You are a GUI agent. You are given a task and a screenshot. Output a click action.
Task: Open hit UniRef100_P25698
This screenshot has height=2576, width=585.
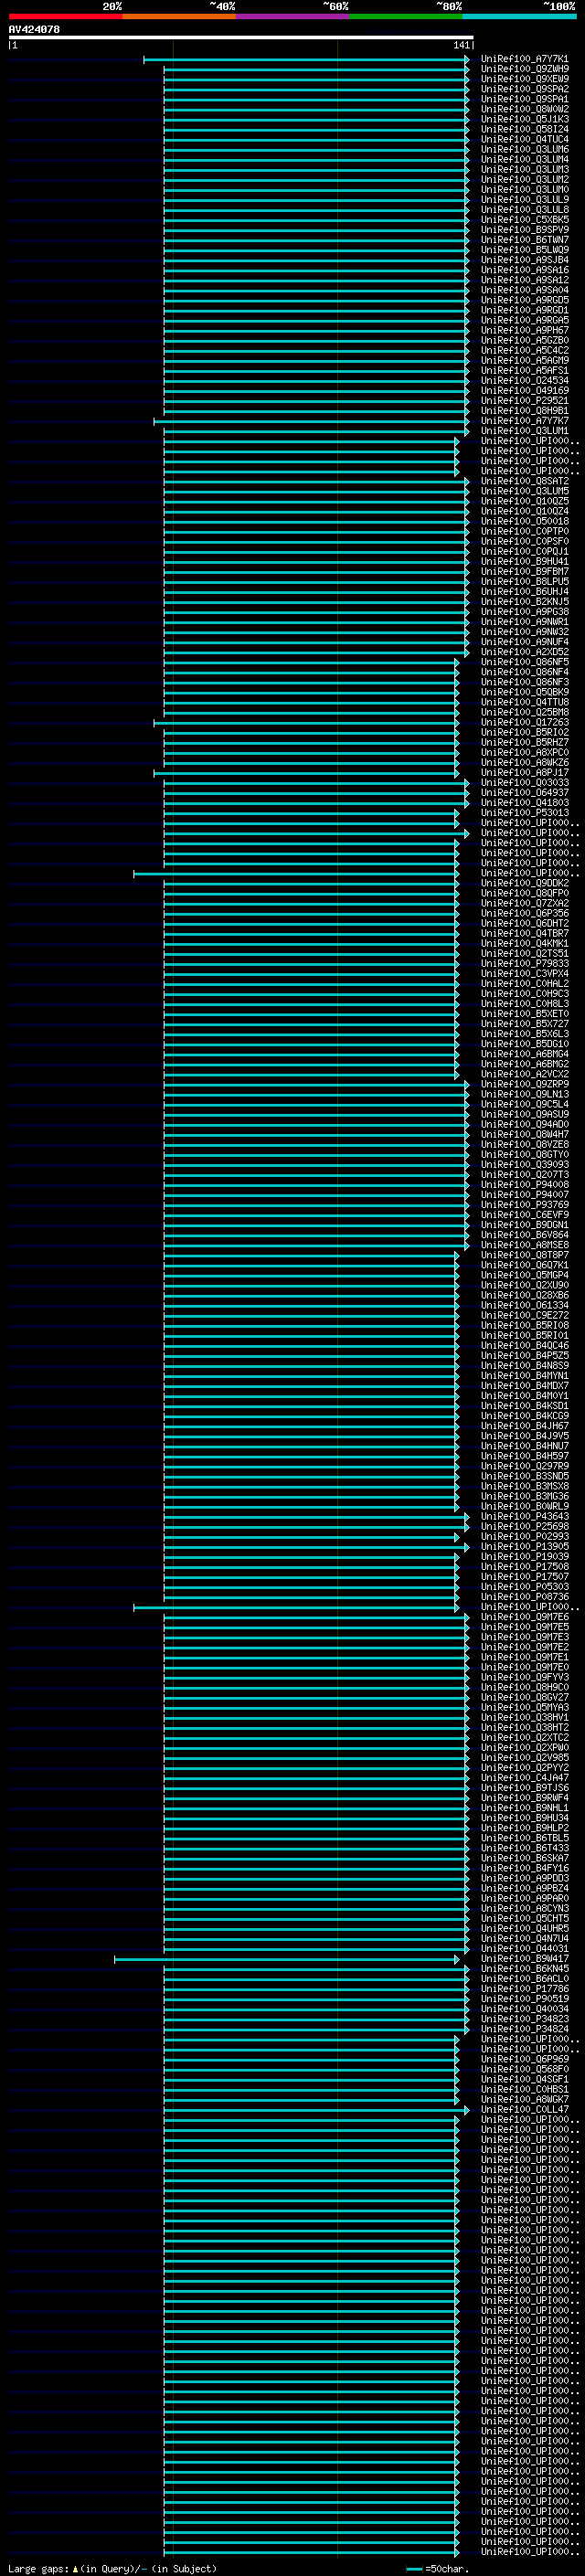(524, 1526)
